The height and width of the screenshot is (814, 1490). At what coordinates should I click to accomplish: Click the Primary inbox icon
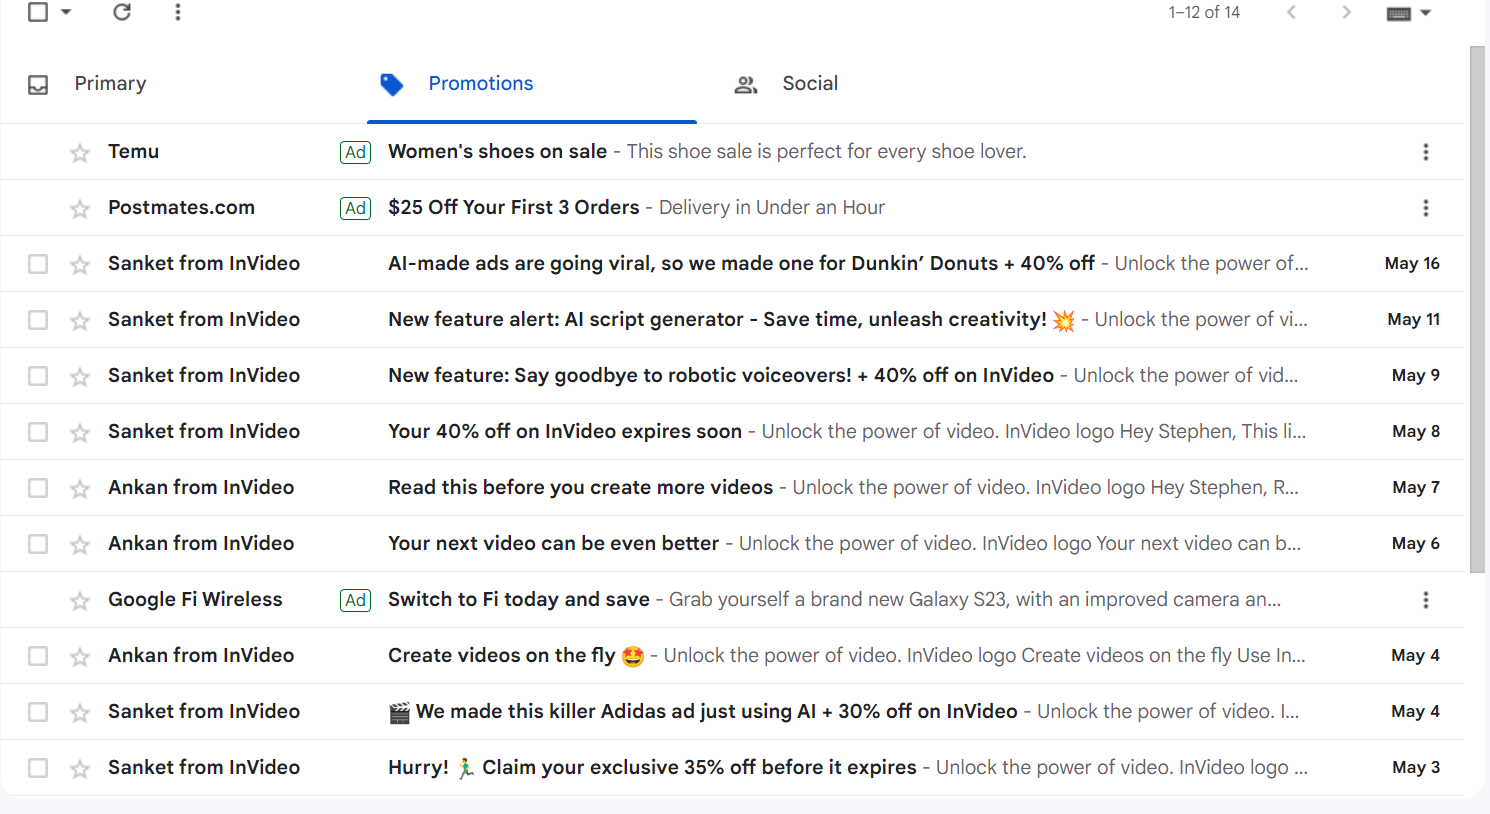coord(38,85)
